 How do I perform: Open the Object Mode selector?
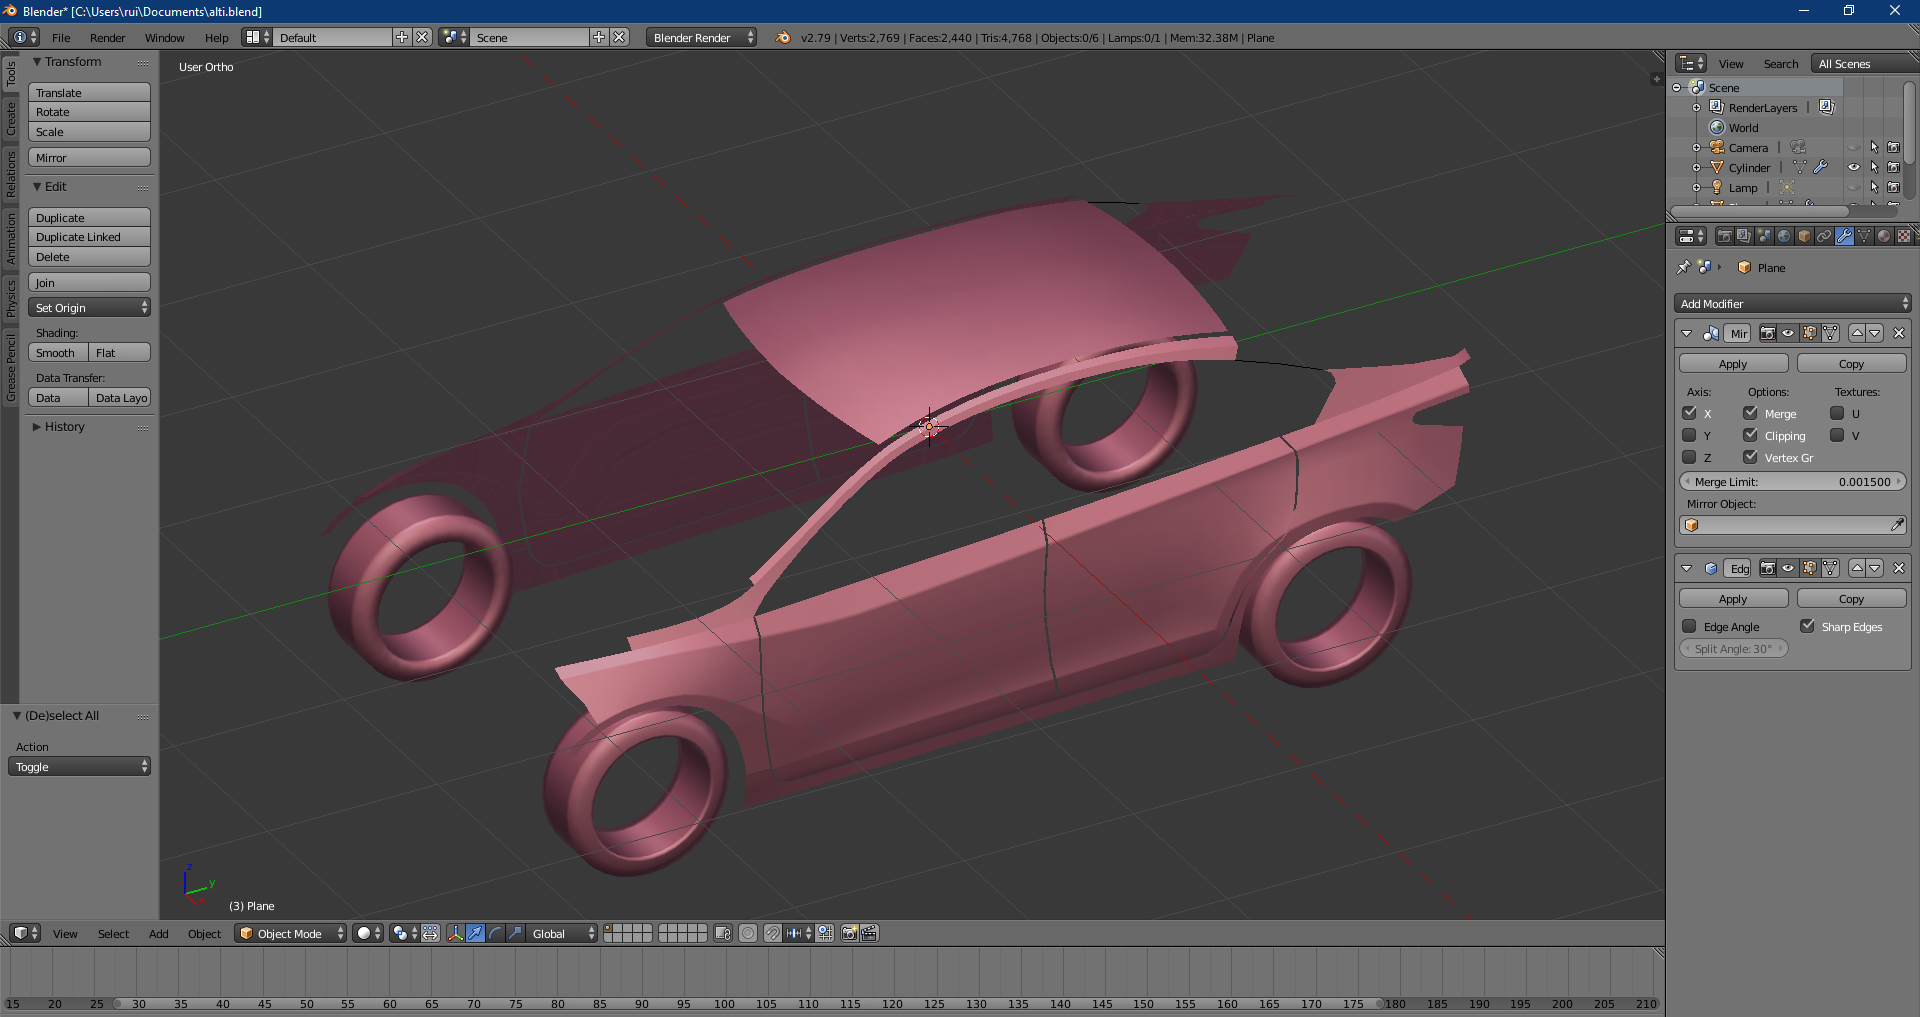(x=290, y=933)
